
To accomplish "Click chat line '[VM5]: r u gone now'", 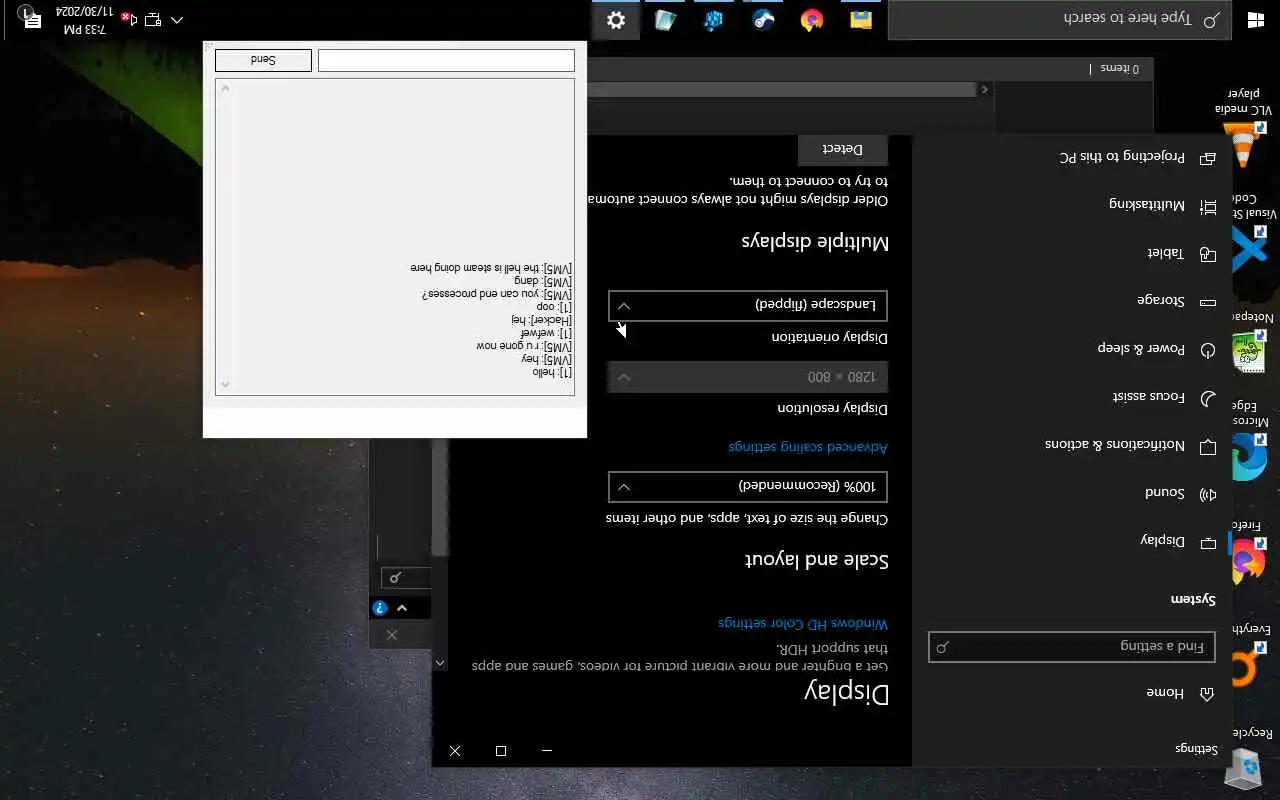I will coord(524,346).
